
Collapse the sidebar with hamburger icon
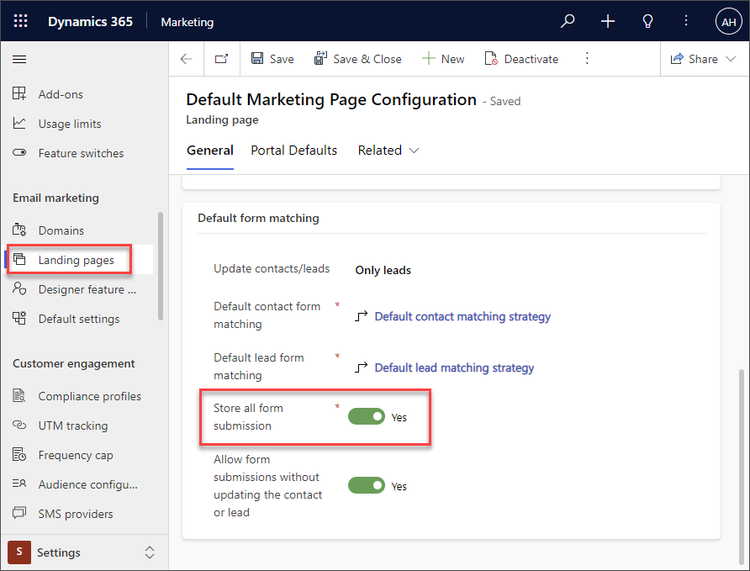[19, 59]
